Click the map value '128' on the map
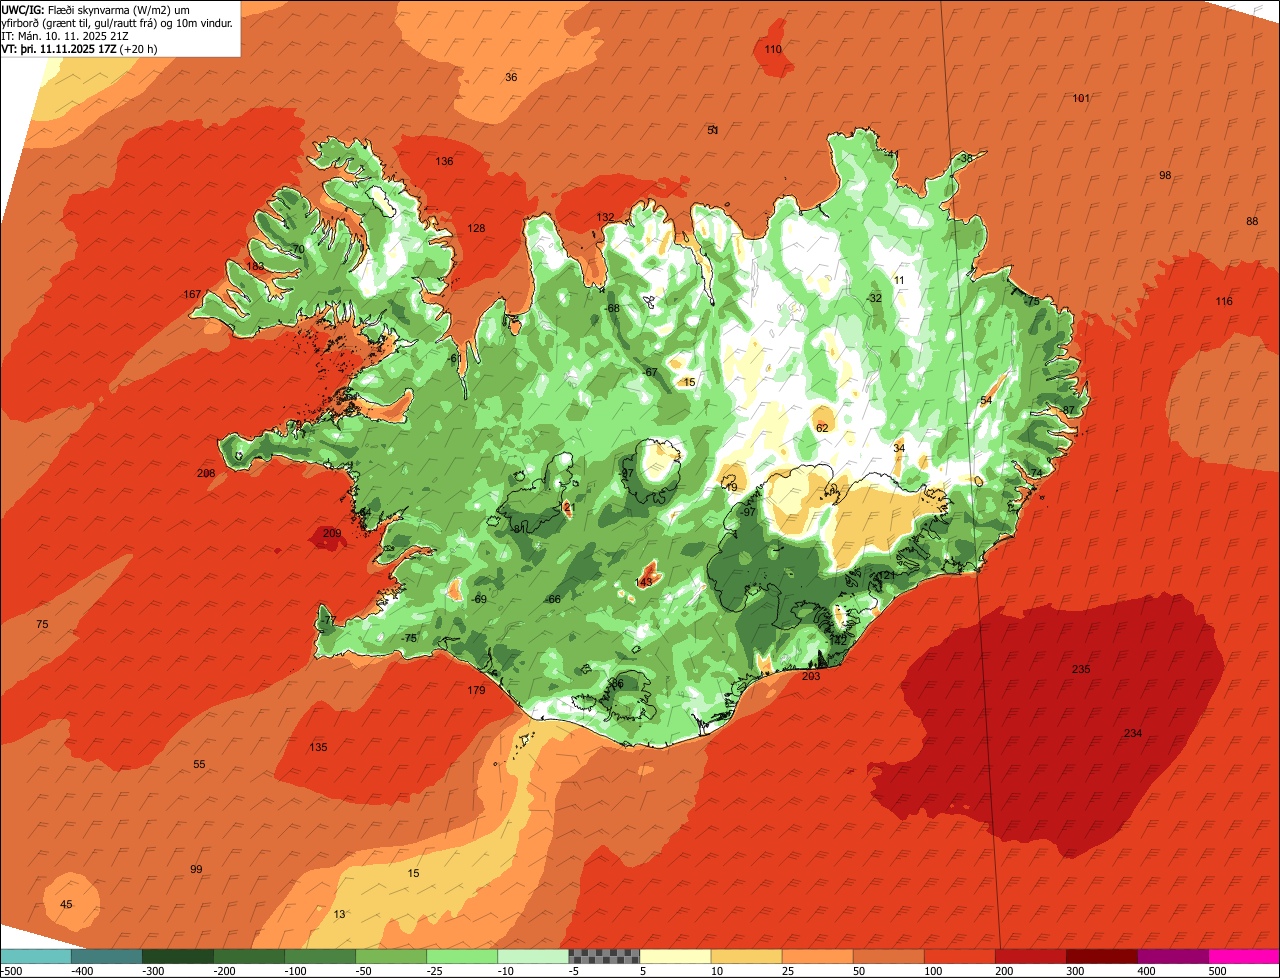1280x978 pixels. tap(476, 228)
